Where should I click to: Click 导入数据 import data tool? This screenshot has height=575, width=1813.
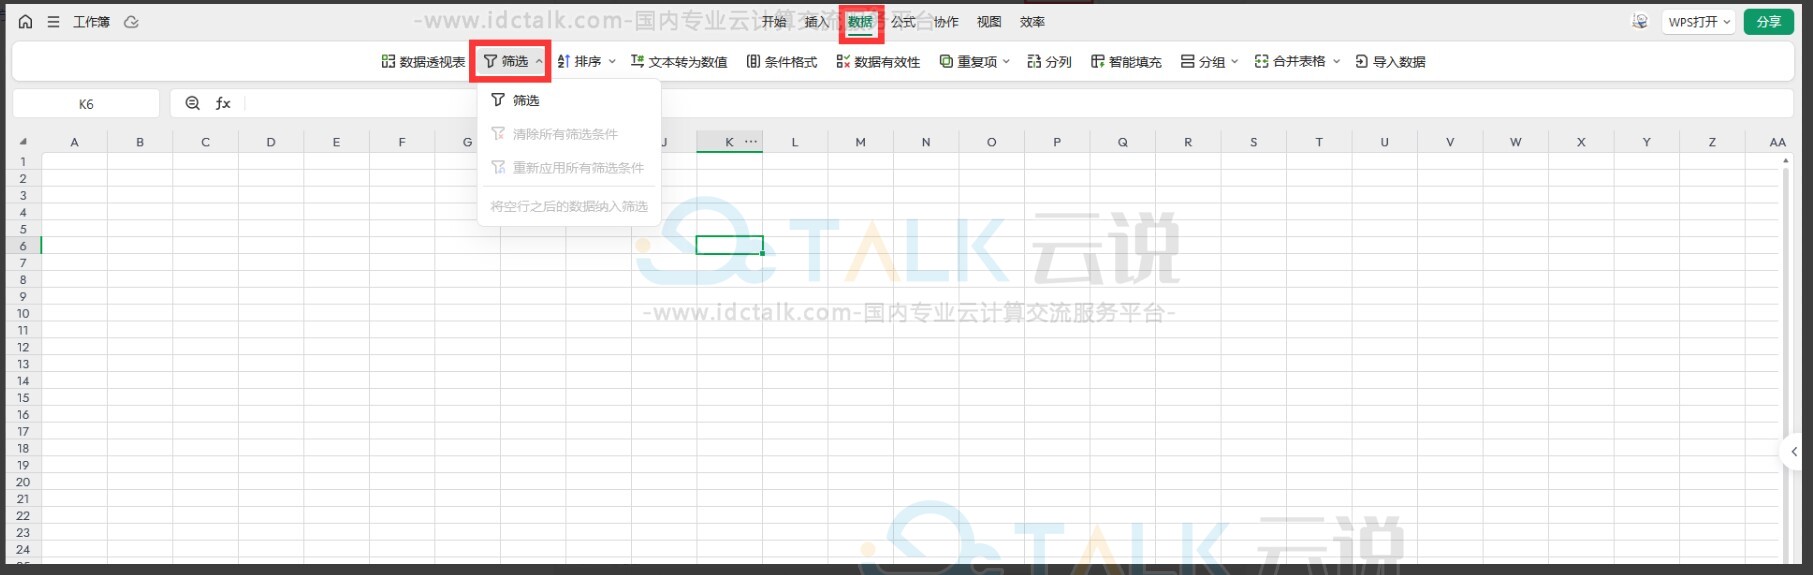1390,61
